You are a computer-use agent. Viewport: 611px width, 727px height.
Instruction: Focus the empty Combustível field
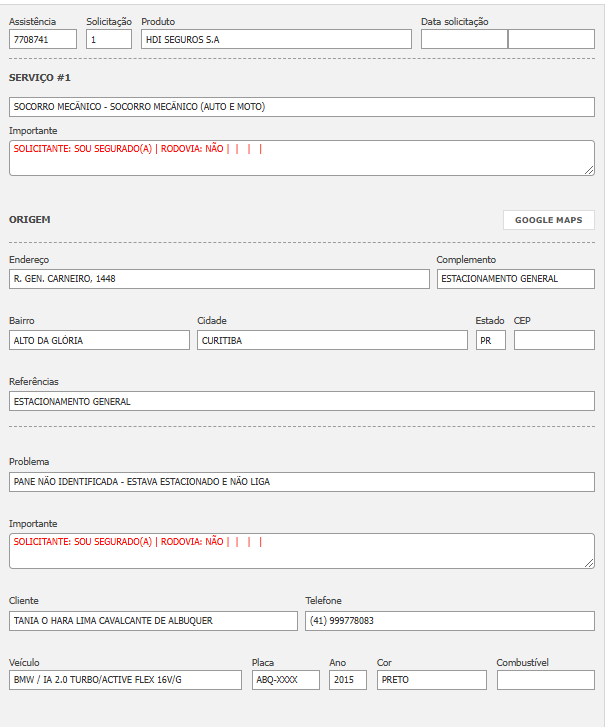coord(545,680)
